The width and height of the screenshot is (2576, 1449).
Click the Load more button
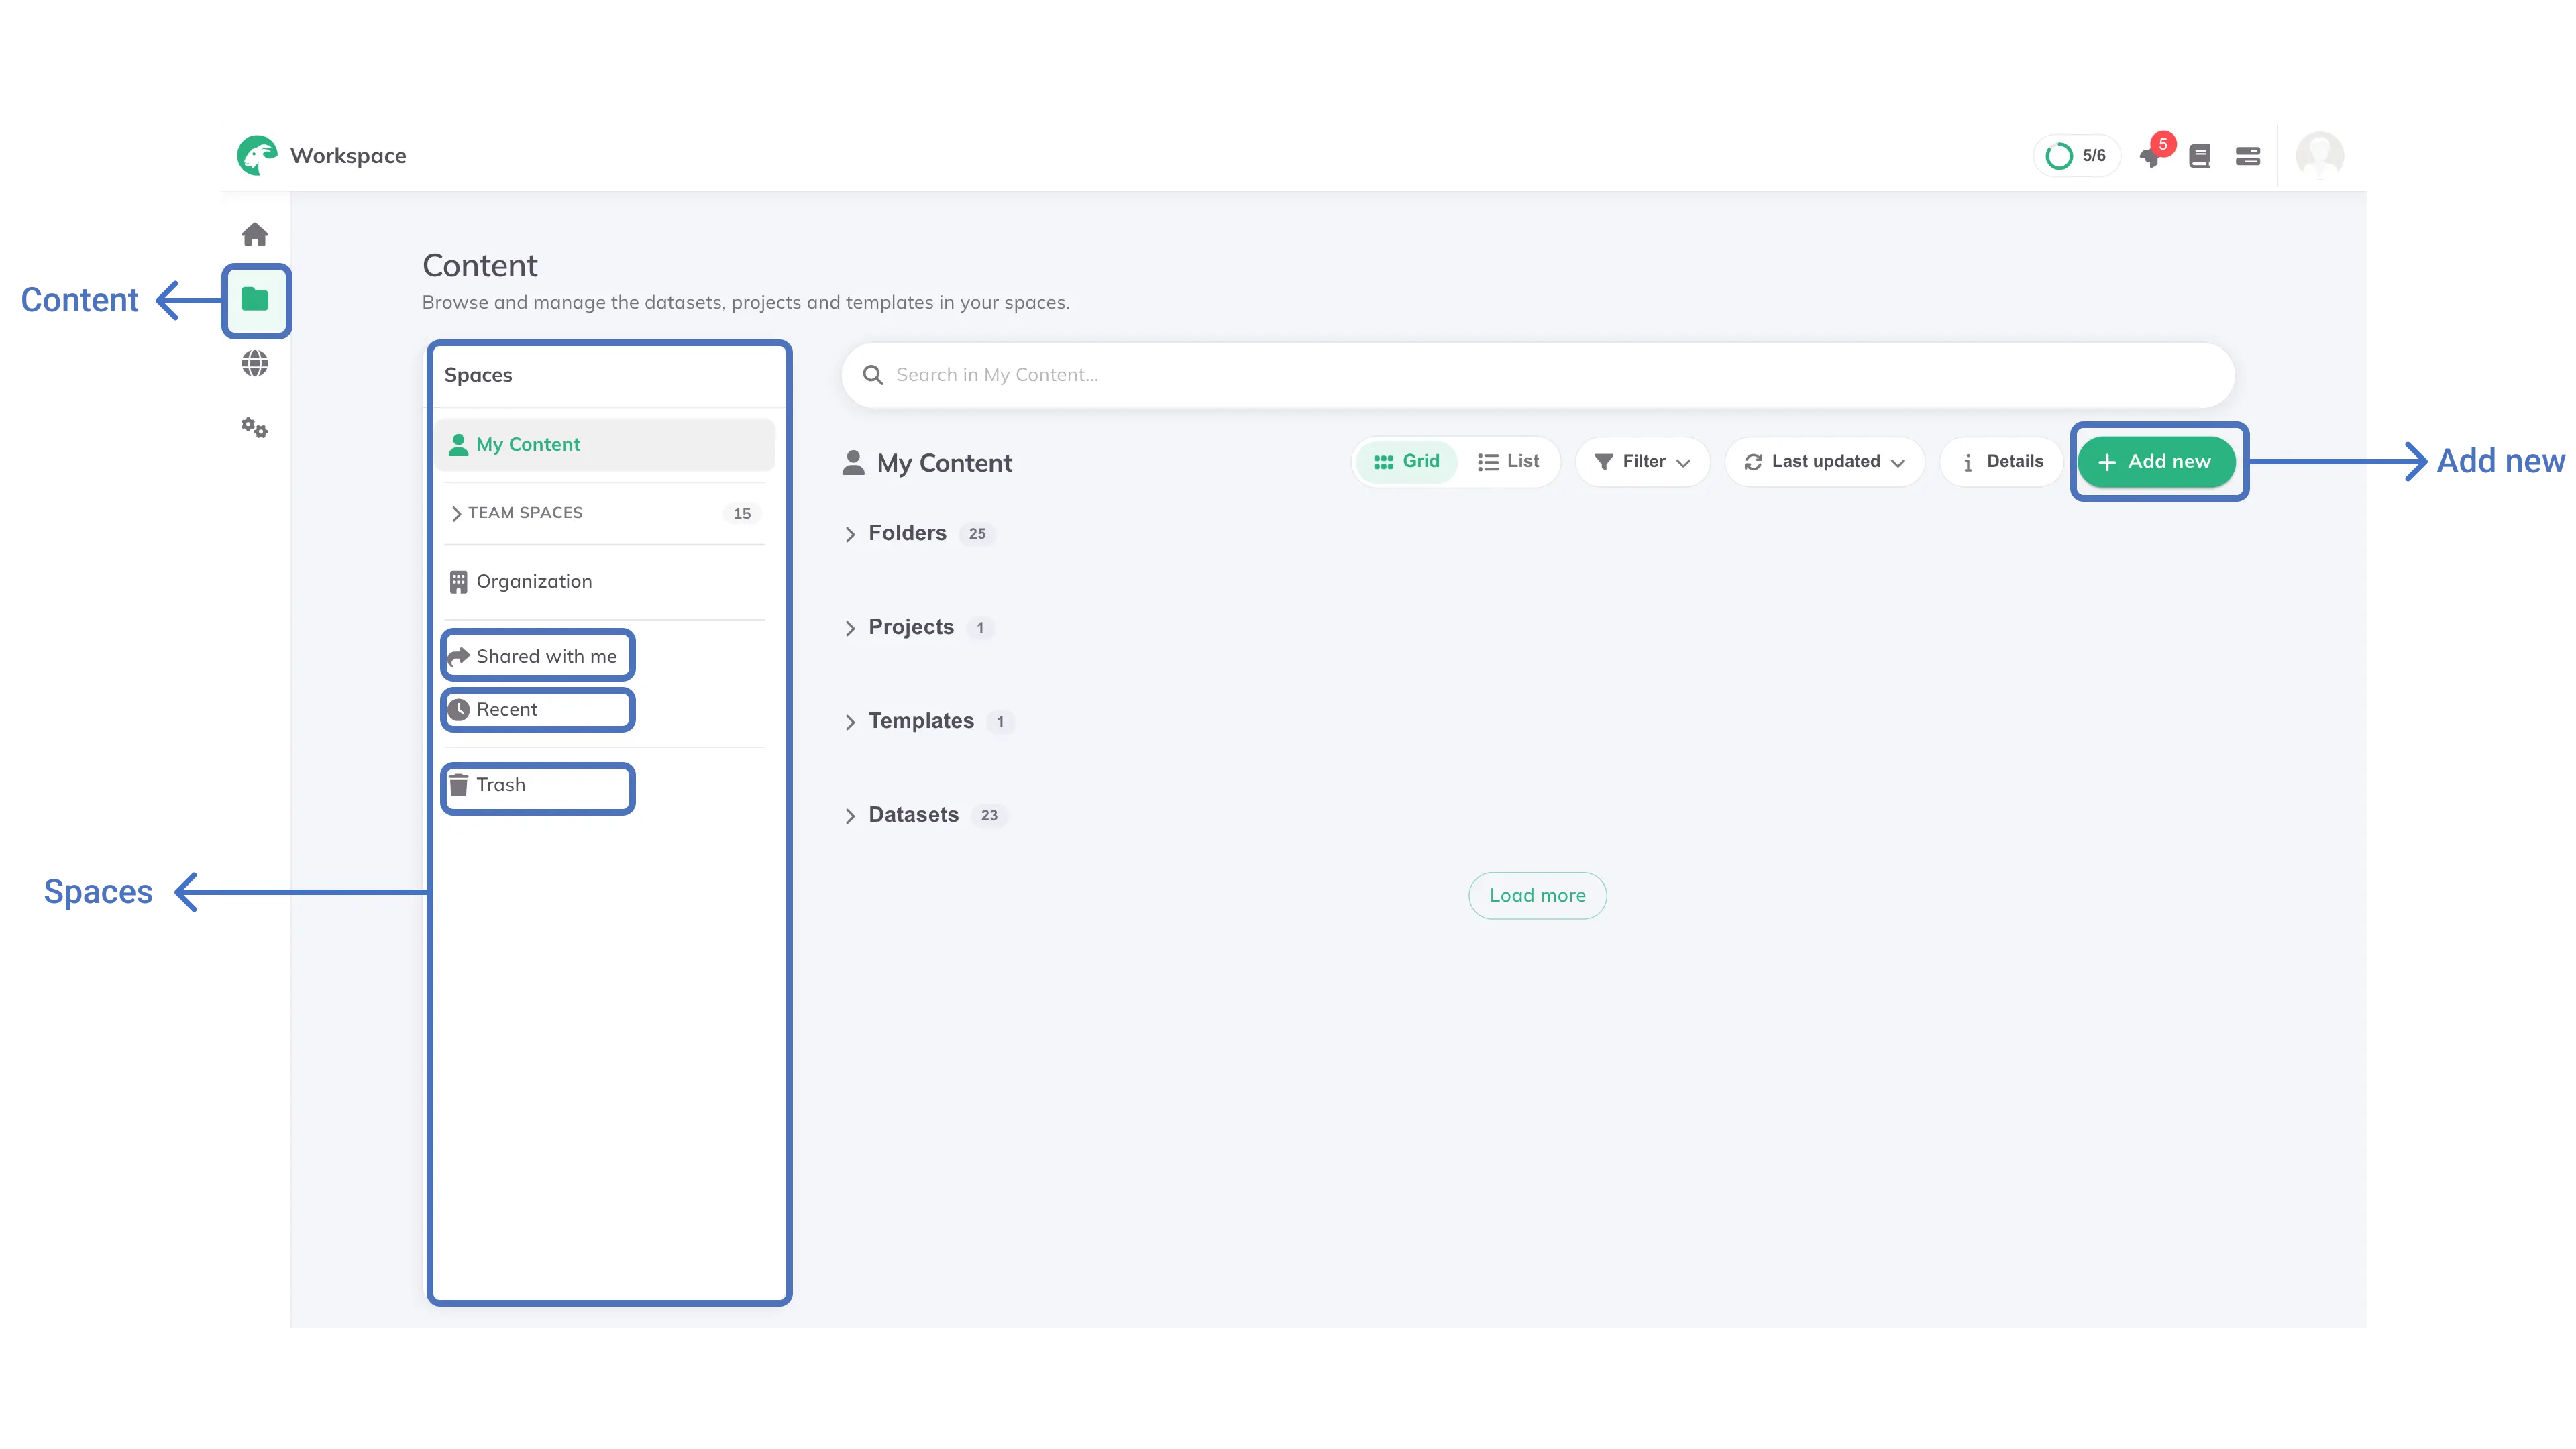(x=1537, y=895)
